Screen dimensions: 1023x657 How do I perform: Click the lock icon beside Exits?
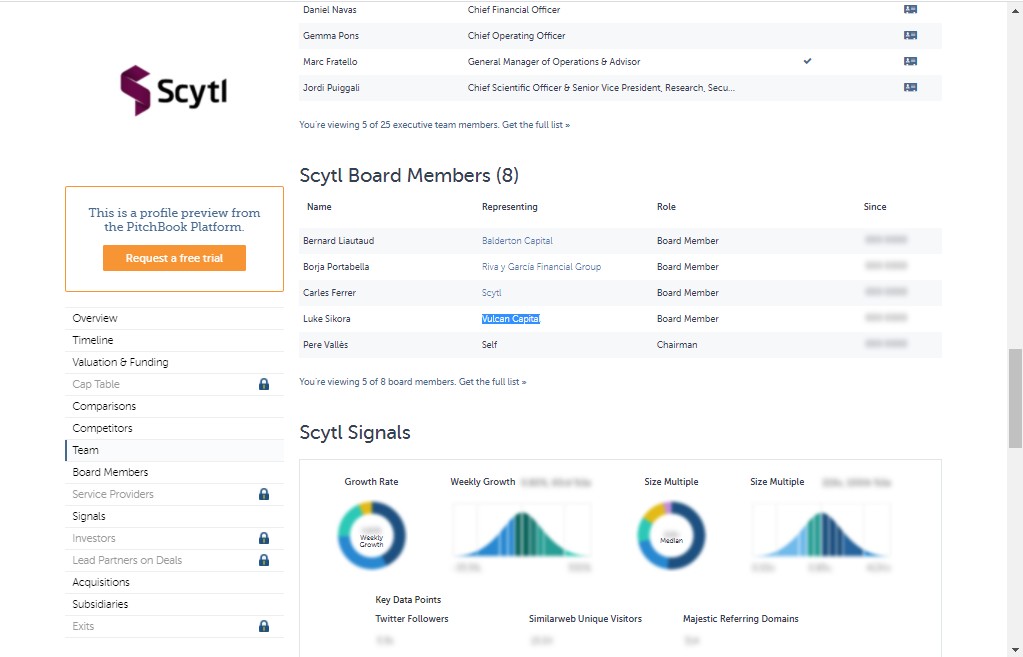coord(264,626)
